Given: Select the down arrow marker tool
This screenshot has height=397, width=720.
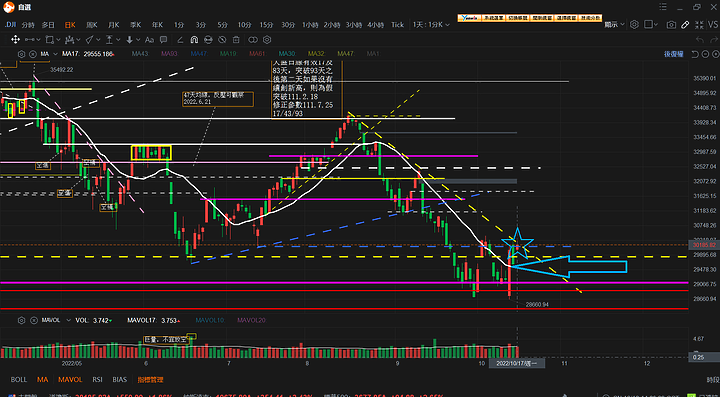Looking at the screenshot, I should [129, 39].
